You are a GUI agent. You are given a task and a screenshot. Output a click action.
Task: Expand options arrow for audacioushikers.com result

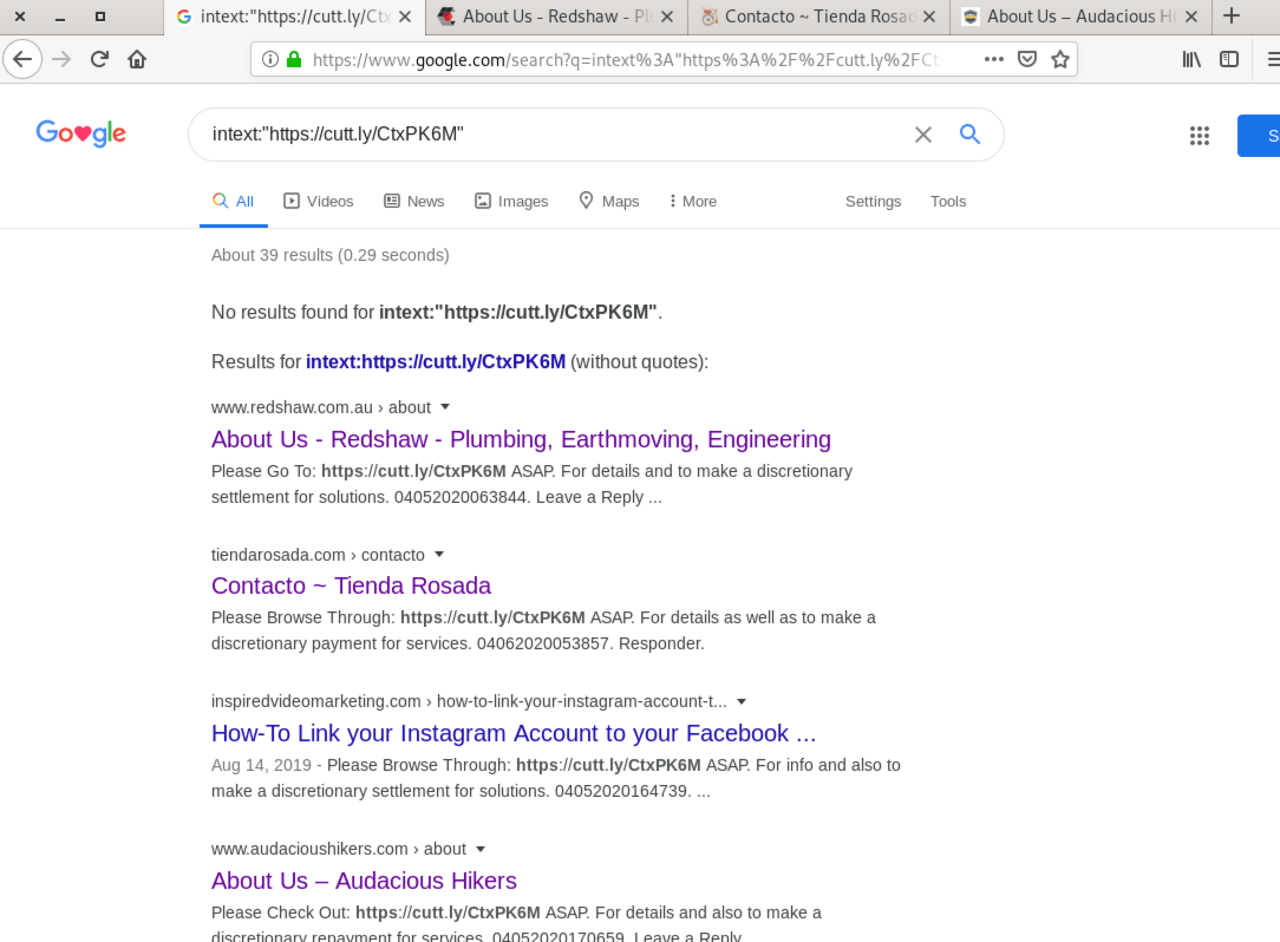click(480, 848)
